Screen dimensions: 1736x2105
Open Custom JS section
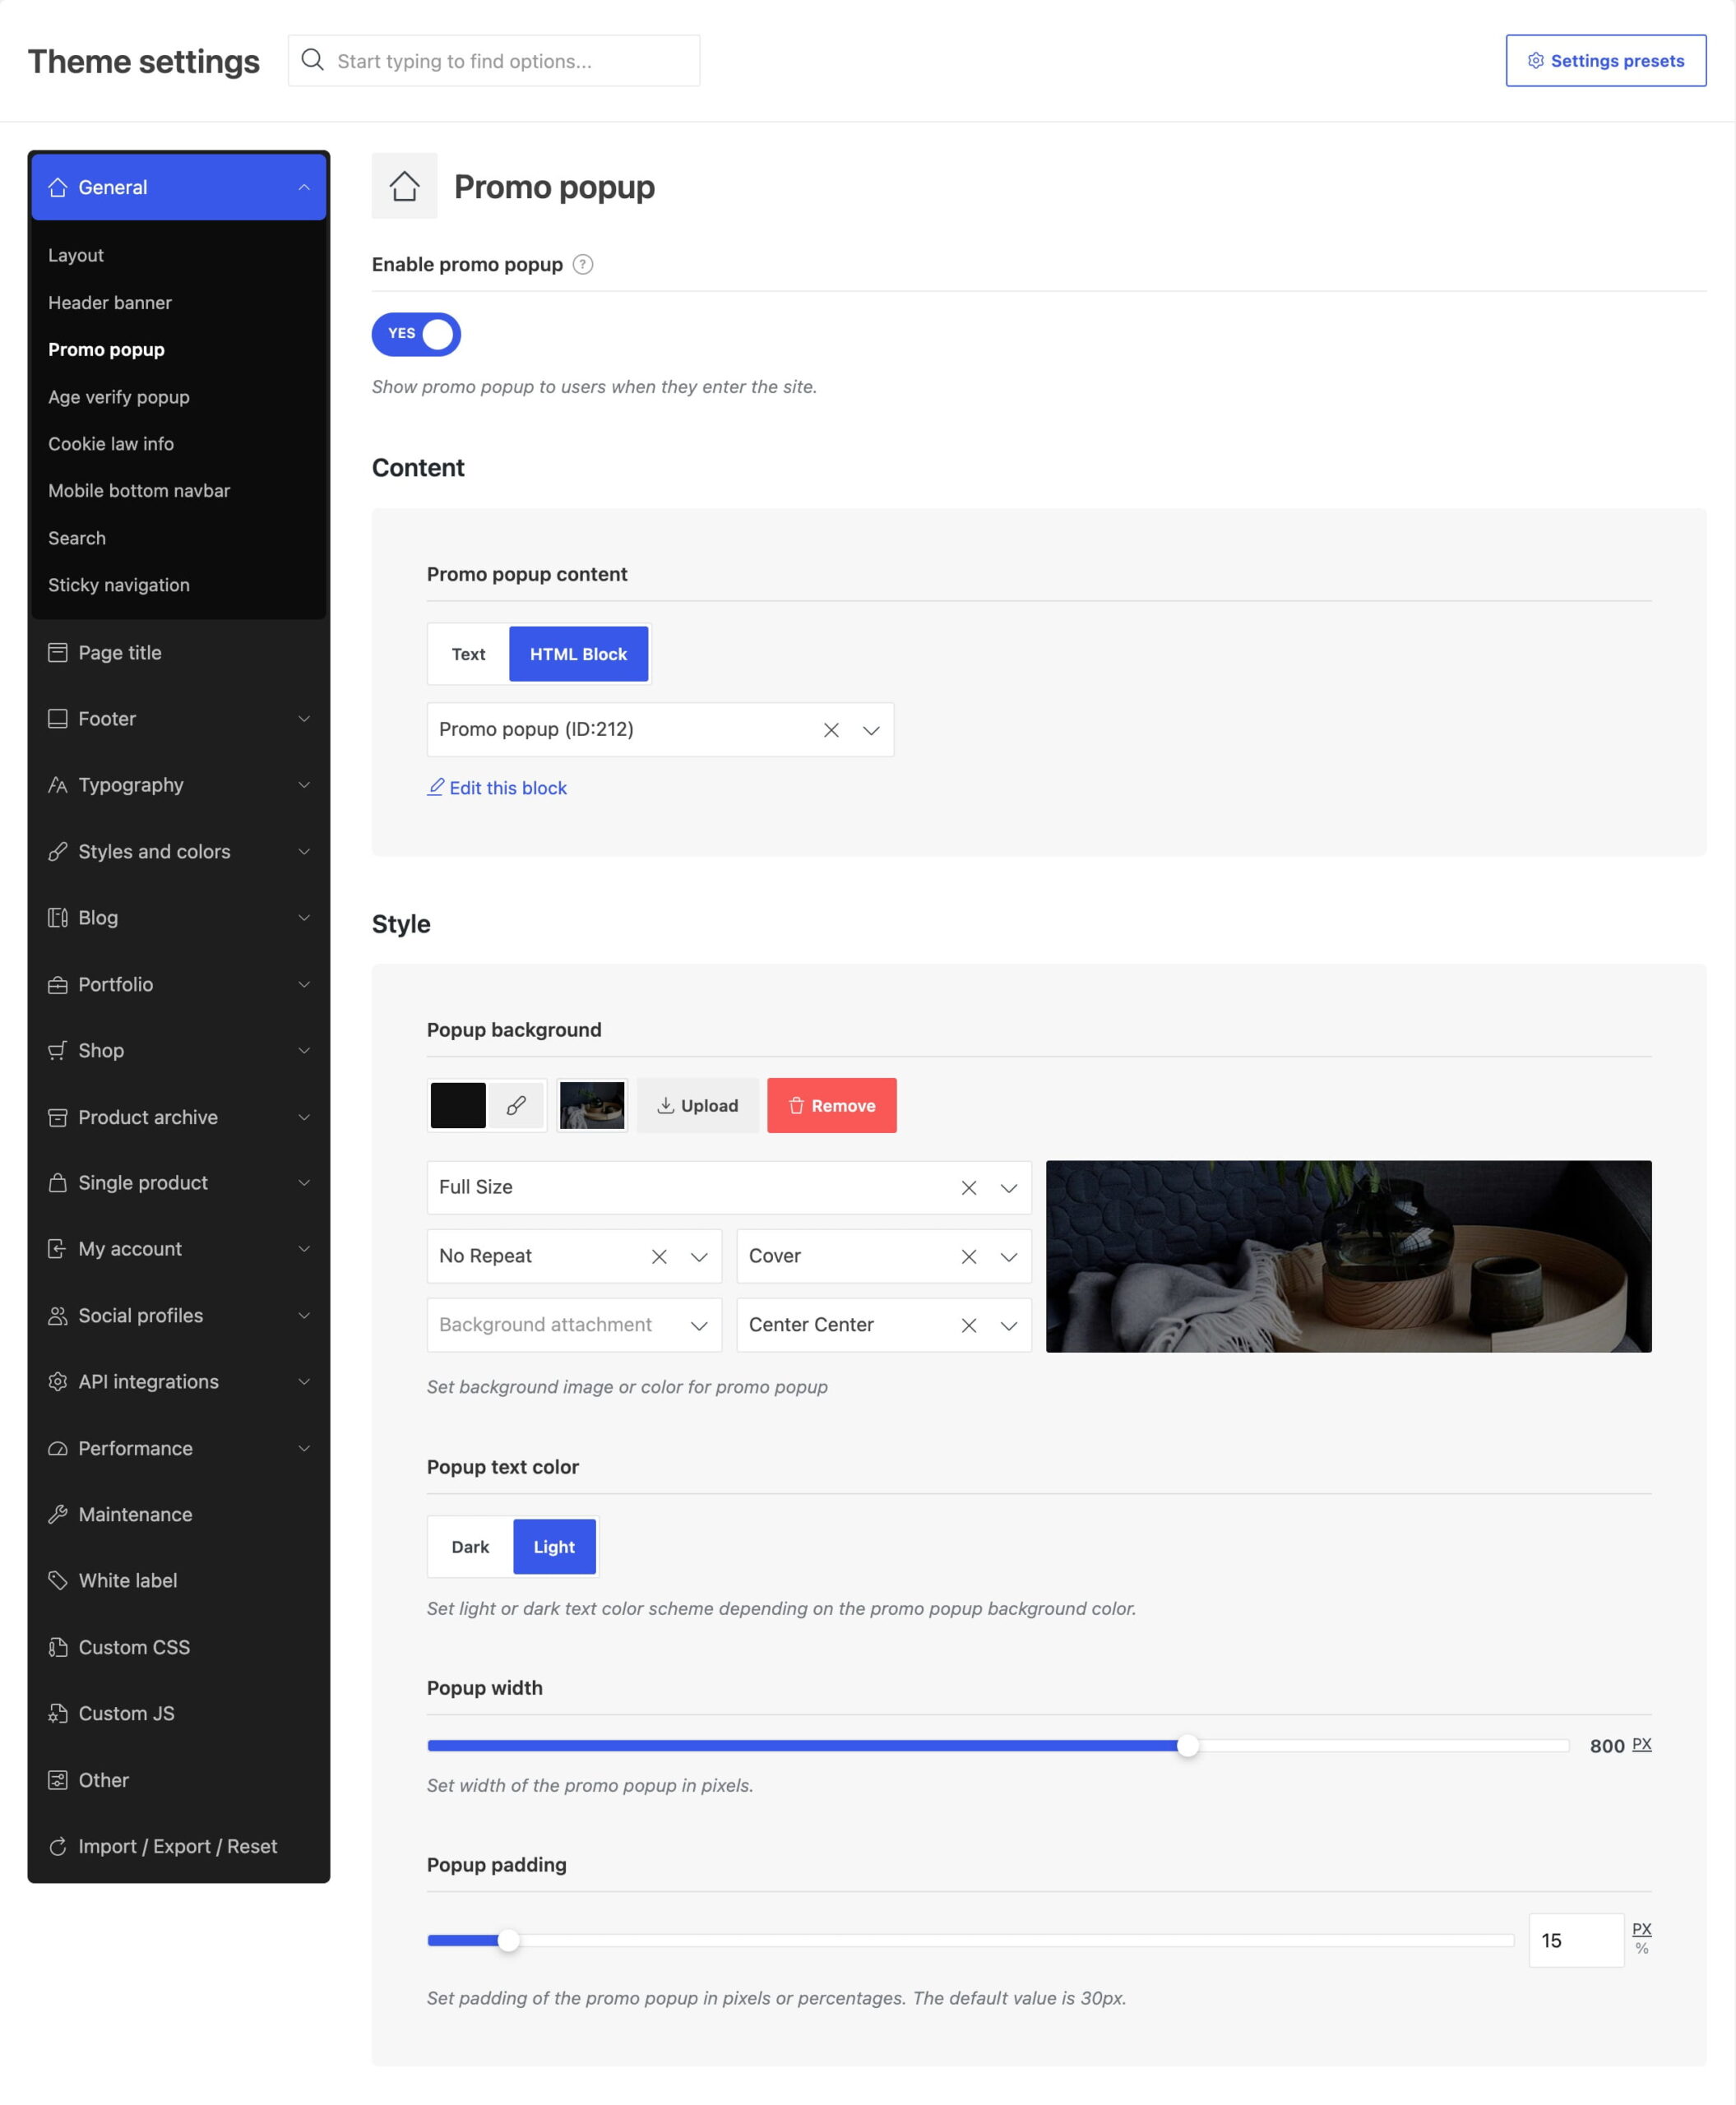point(178,1713)
